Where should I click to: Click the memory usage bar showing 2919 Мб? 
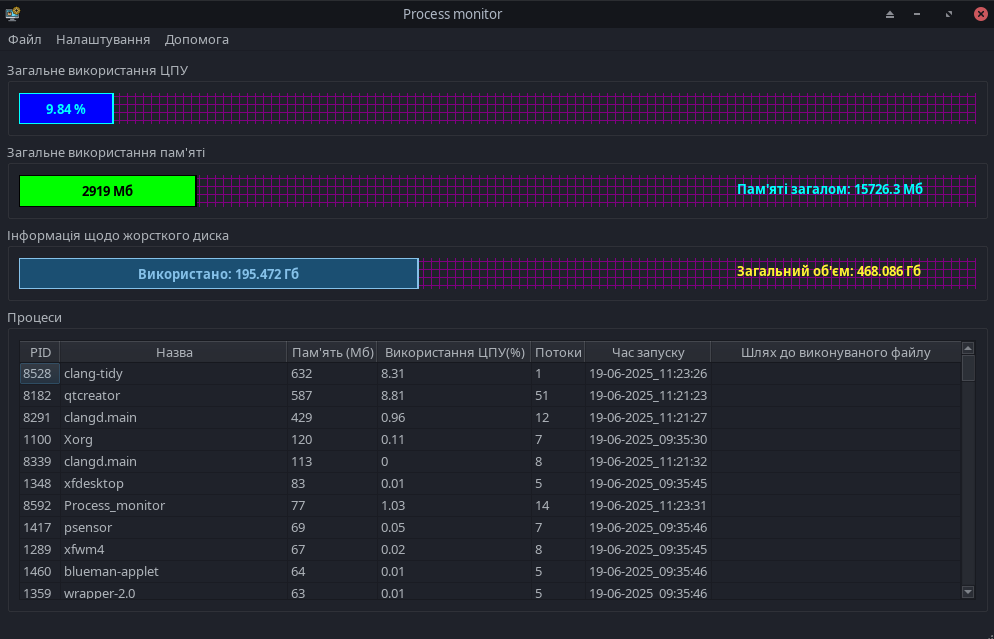[107, 191]
